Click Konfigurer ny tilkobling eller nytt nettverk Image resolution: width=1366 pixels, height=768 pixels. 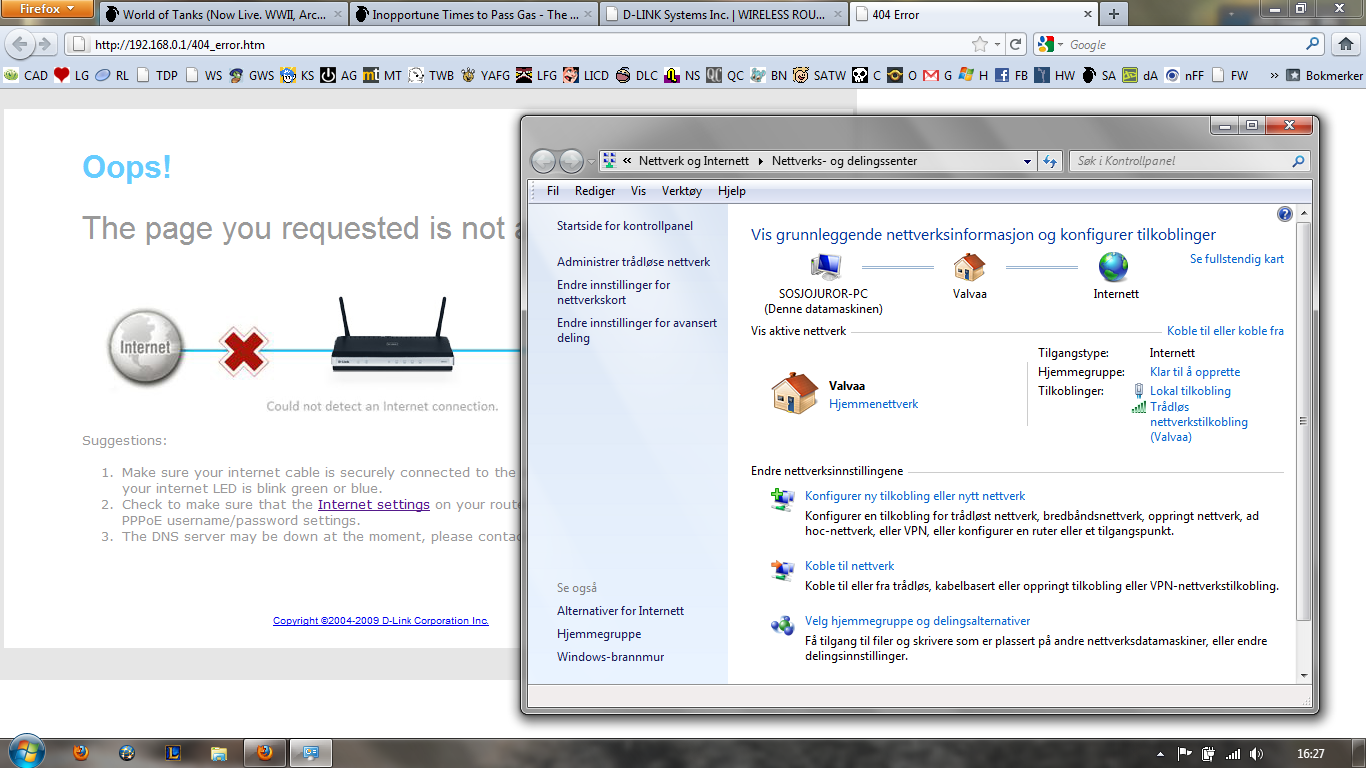click(915, 496)
